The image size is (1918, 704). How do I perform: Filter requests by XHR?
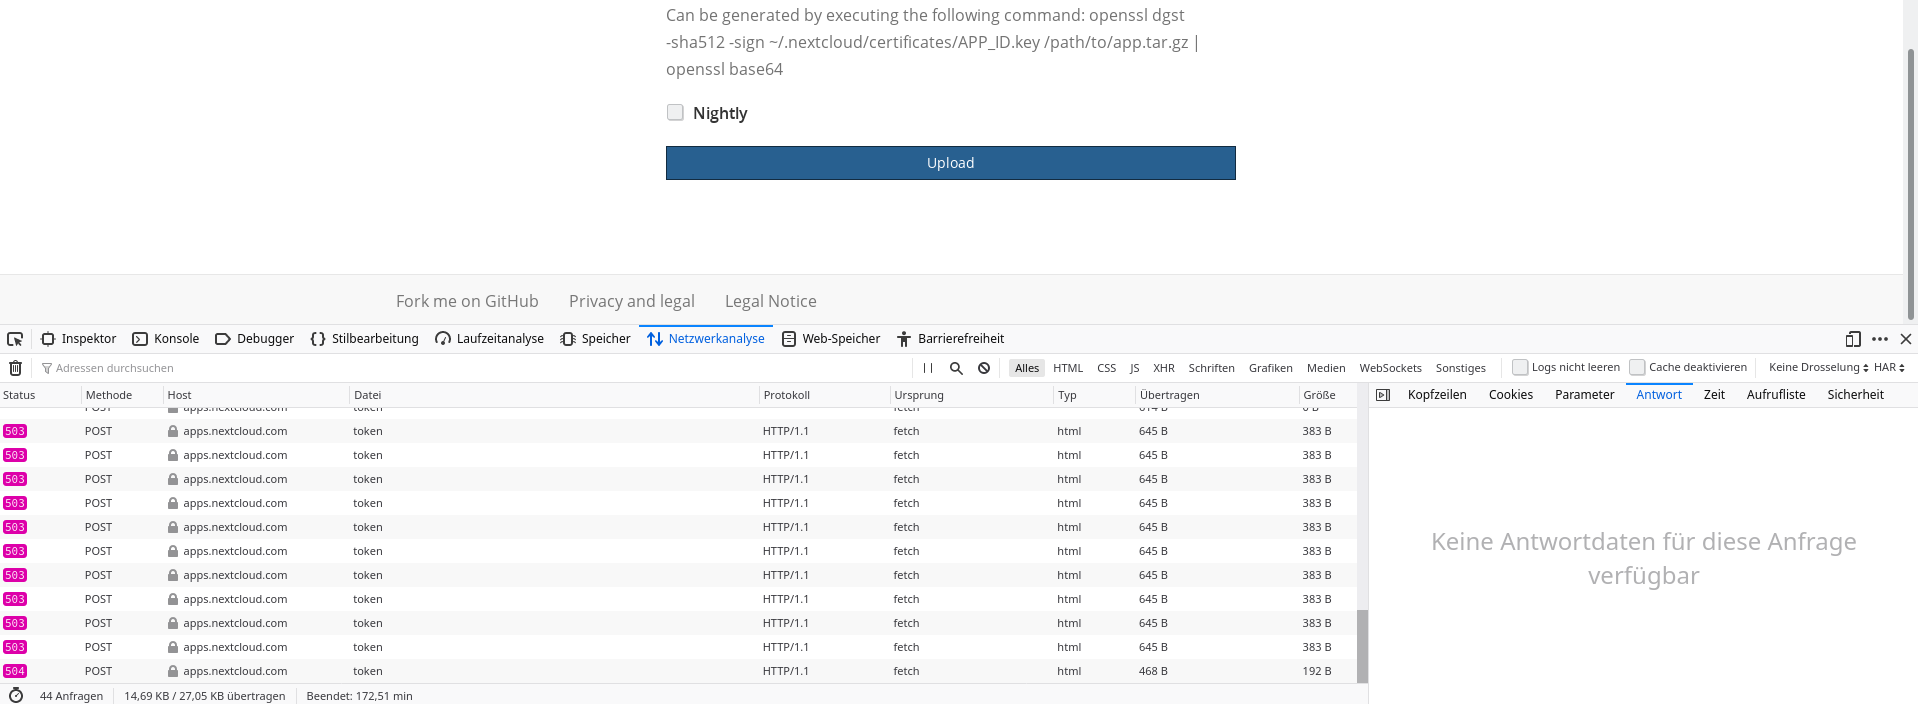coord(1164,368)
